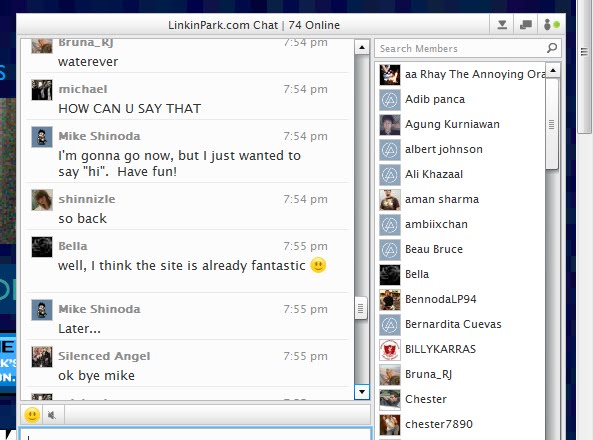Grab the chat scrollbar thumb
Screen dimensions: 593x440
[x=361, y=308]
